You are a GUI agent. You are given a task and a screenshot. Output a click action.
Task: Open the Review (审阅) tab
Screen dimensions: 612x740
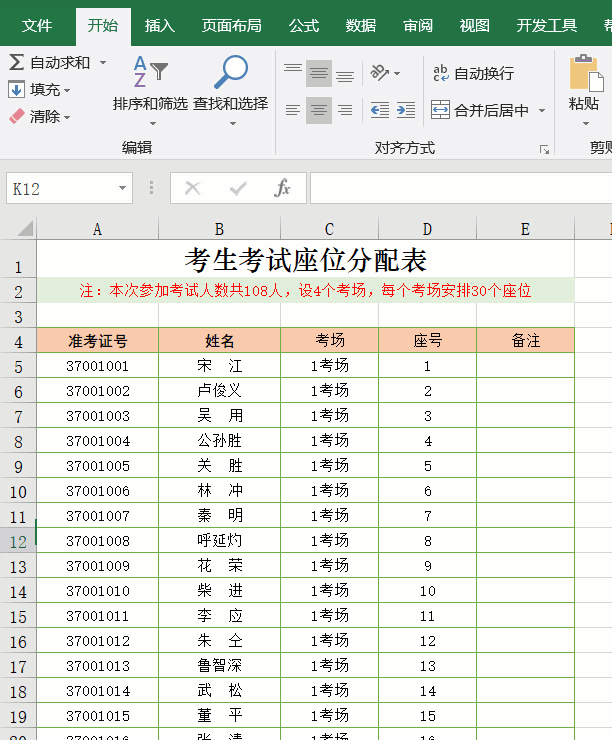[418, 25]
